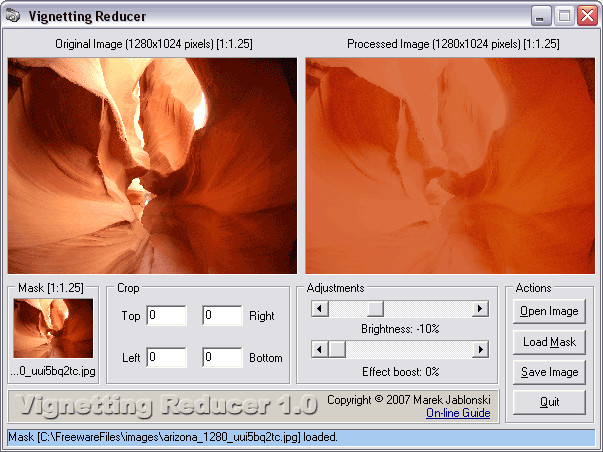This screenshot has width=603, height=452.
Task: Click the Brightness slider left arrow
Action: 320,309
